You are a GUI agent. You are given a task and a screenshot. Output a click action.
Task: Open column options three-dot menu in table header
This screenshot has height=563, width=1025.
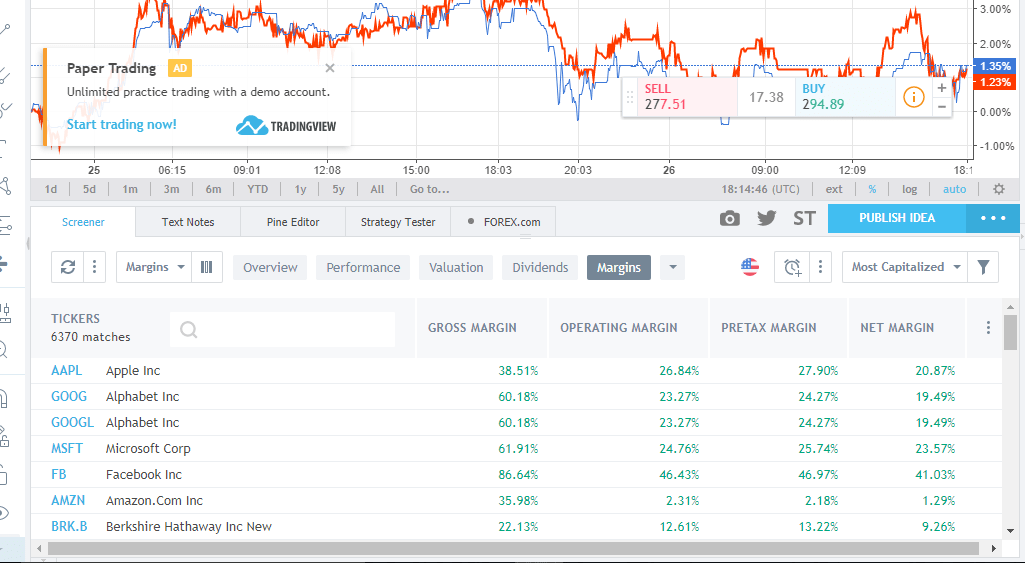point(988,327)
